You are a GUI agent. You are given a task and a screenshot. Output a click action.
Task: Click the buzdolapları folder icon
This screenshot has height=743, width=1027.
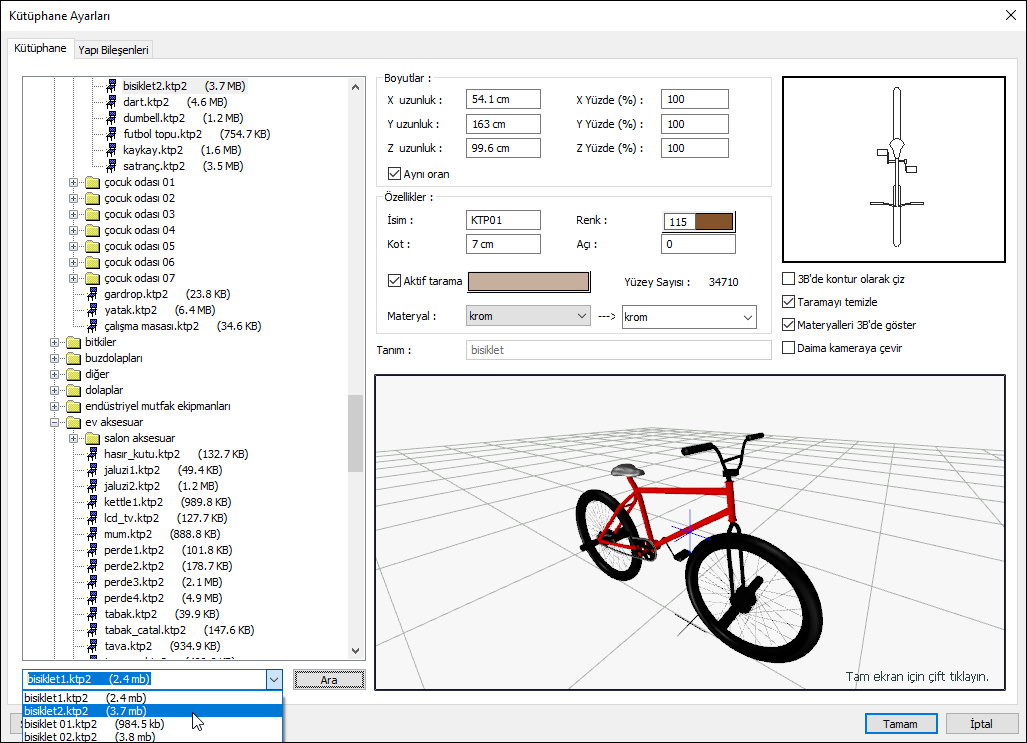click(73, 358)
